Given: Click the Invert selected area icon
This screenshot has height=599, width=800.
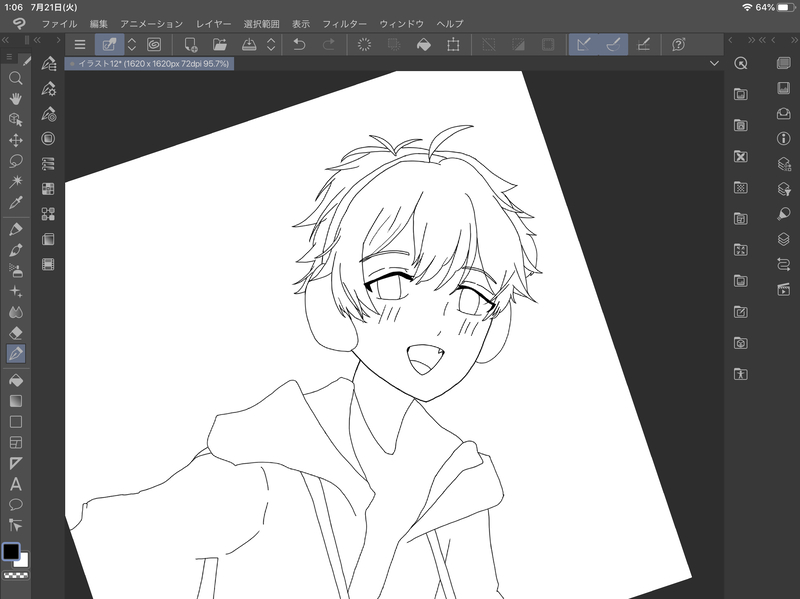Looking at the screenshot, I should [x=518, y=45].
